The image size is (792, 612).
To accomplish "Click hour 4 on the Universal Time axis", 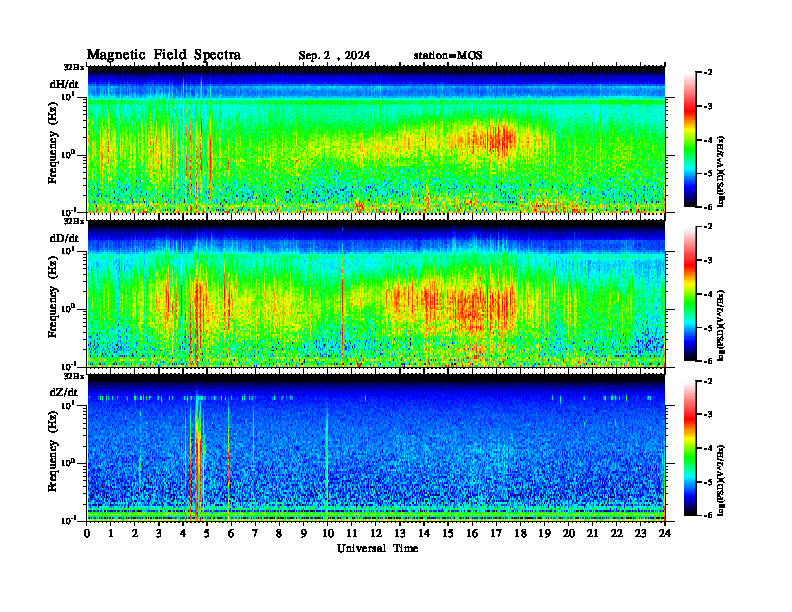I will [183, 534].
